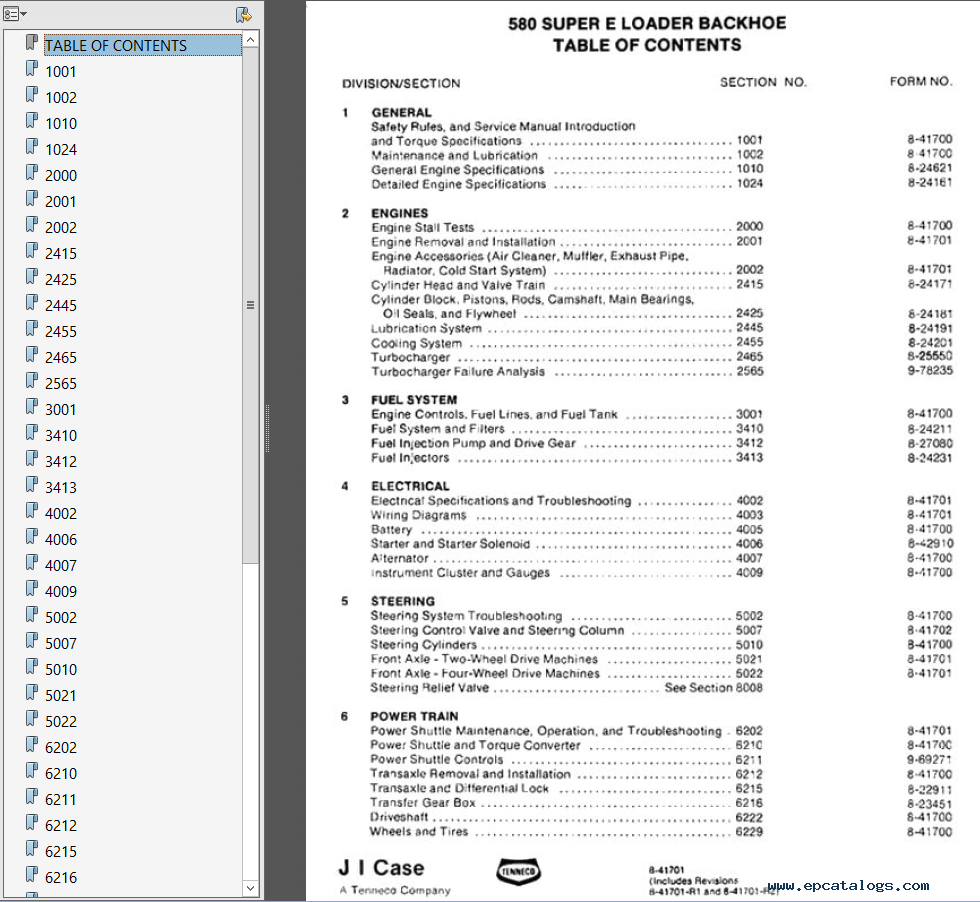Click the bookmark icon beside 6210
Image resolution: width=980 pixels, height=902 pixels.
32,770
